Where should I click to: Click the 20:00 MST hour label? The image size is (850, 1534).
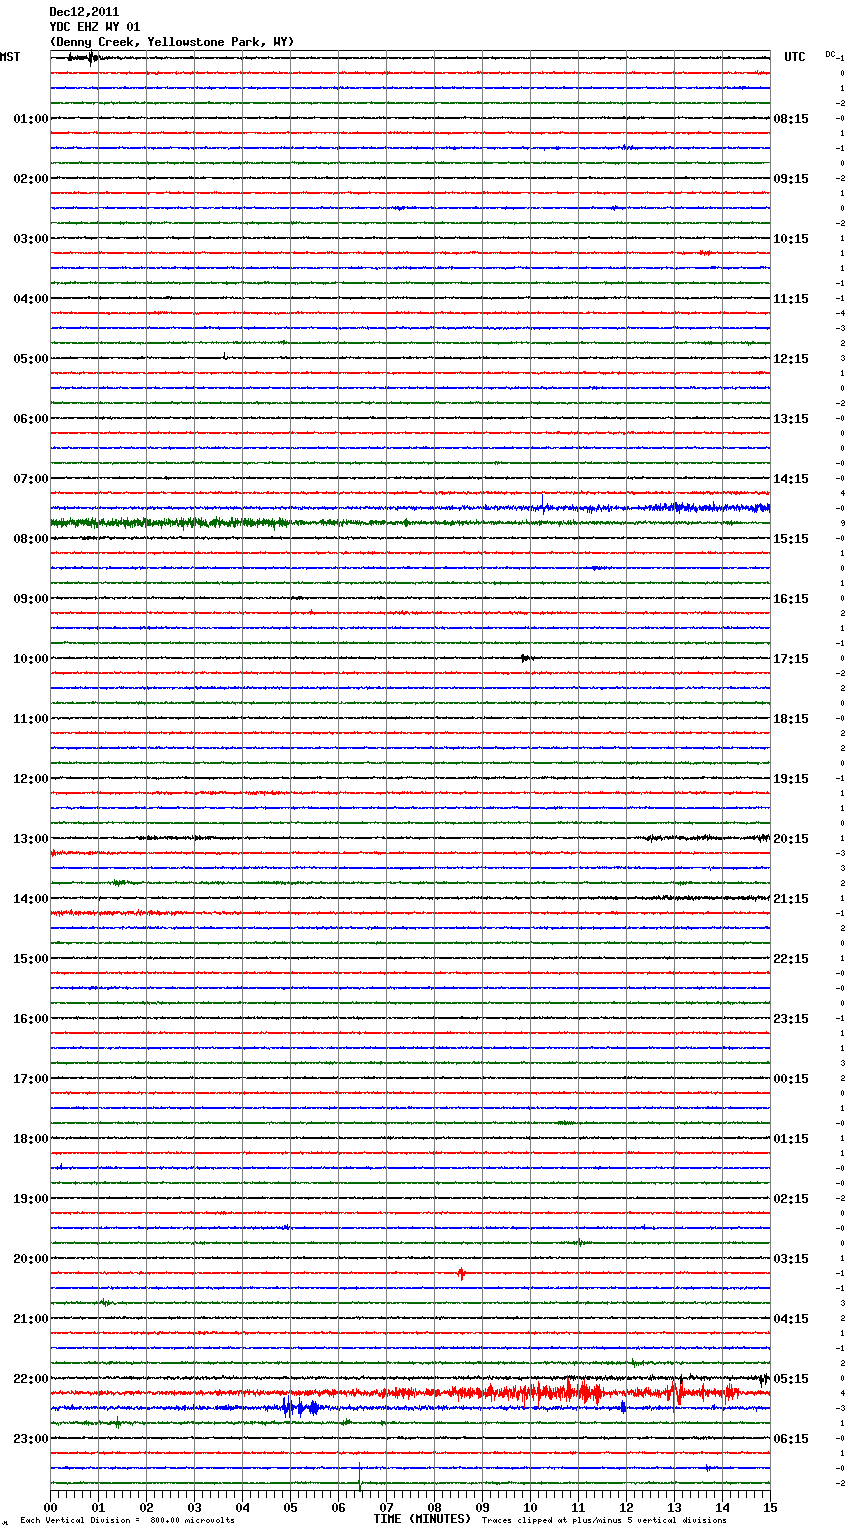point(31,1259)
